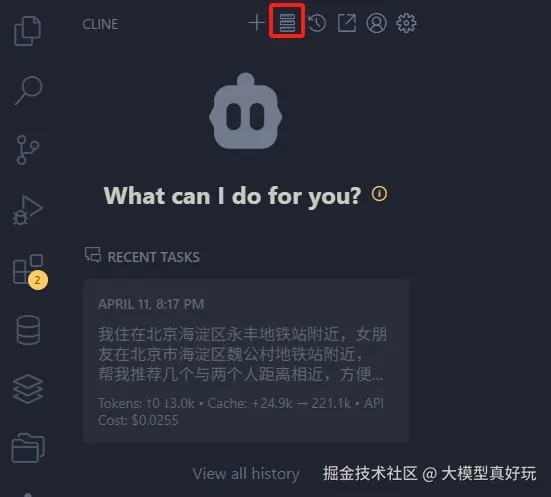Click the info icon beside the heading

(380, 194)
